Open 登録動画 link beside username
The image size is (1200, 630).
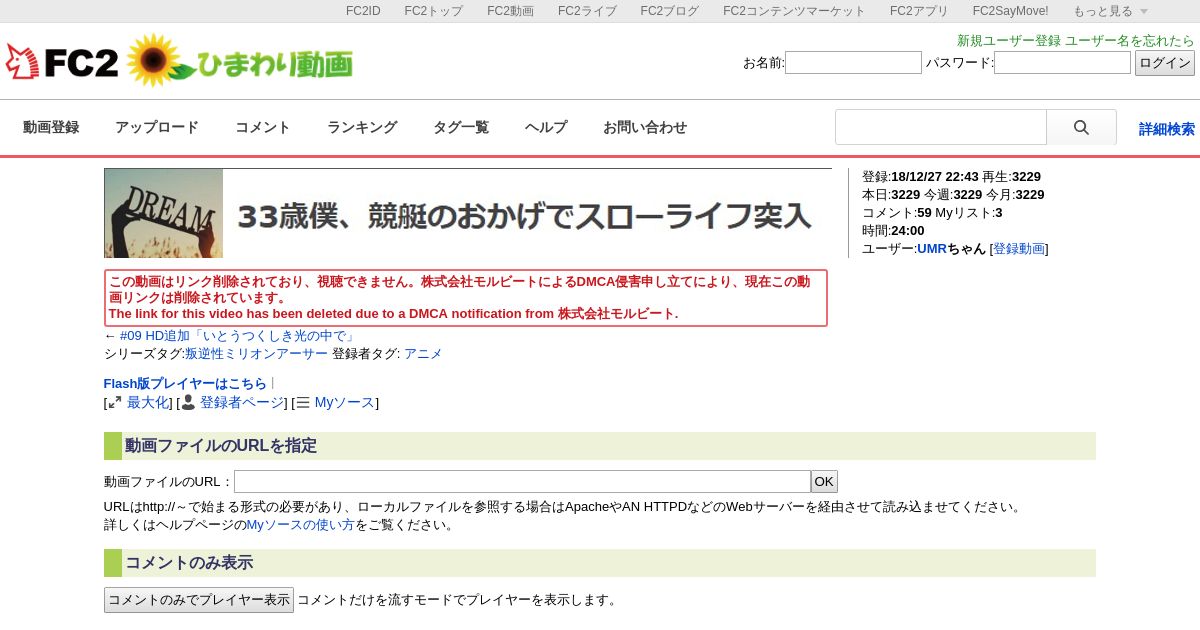pyautogui.click(x=1019, y=248)
